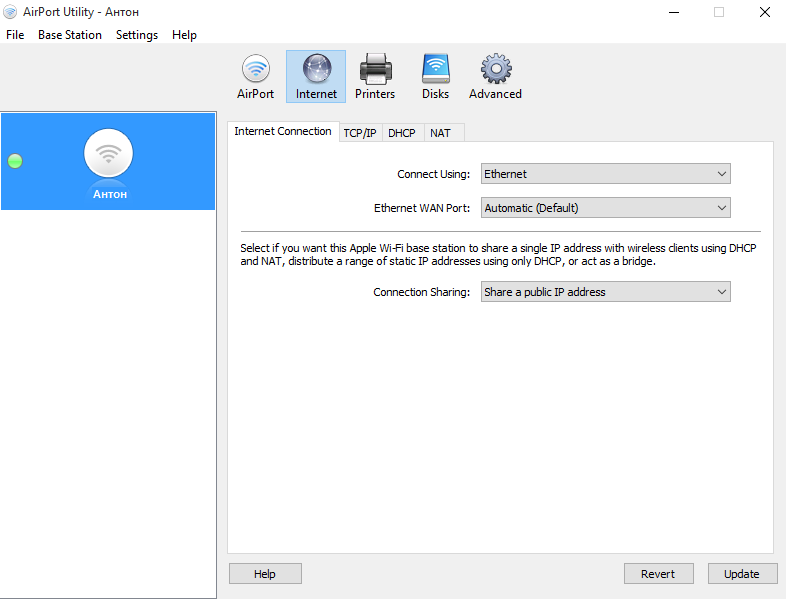Expand the Connect Using dropdown
Image resolution: width=786 pixels, height=599 pixels.
pyautogui.click(x=605, y=174)
